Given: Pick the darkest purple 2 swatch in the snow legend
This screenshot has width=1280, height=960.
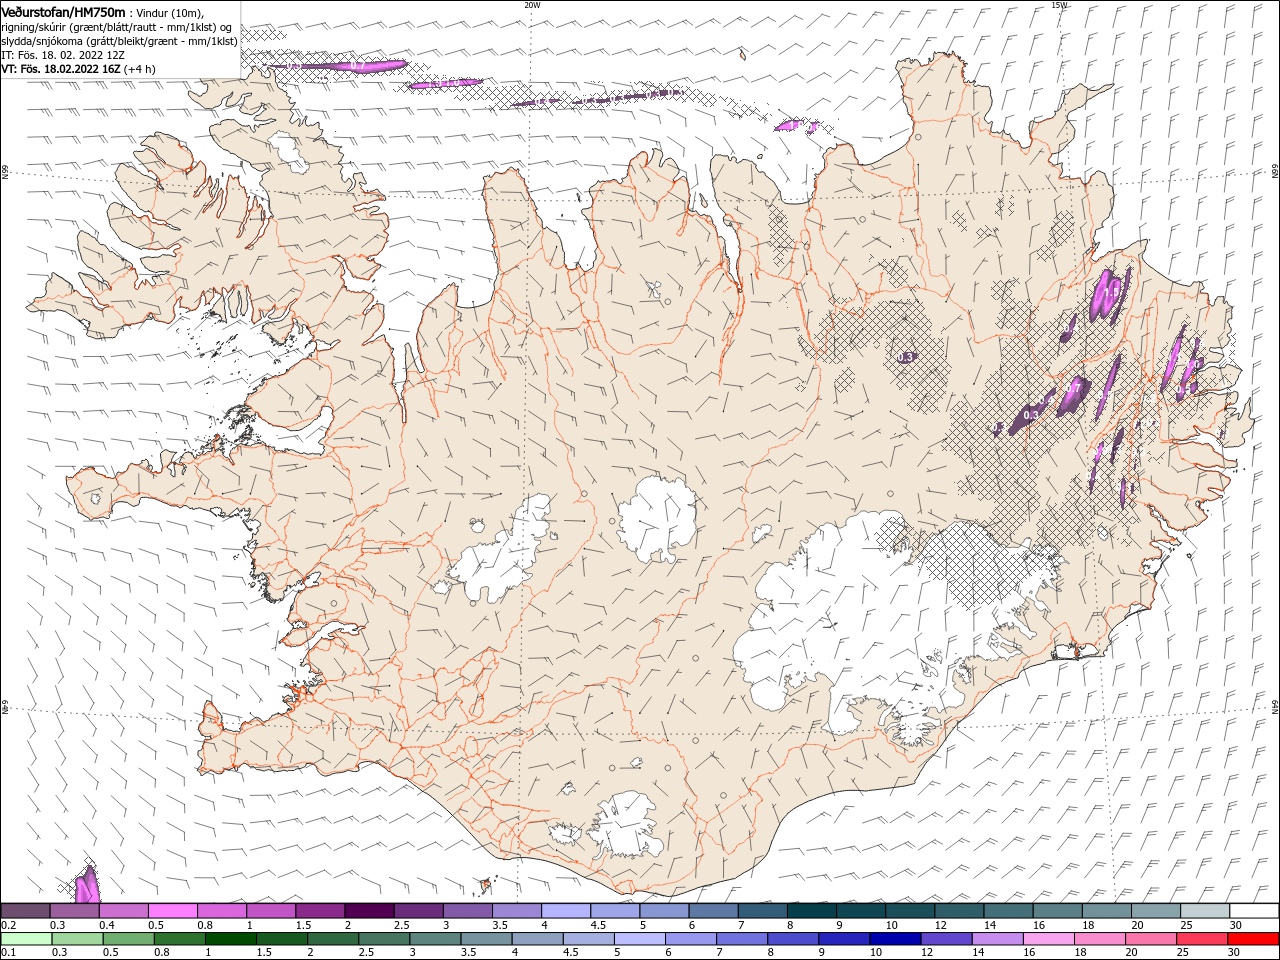Looking at the screenshot, I should pyautogui.click(x=369, y=911).
